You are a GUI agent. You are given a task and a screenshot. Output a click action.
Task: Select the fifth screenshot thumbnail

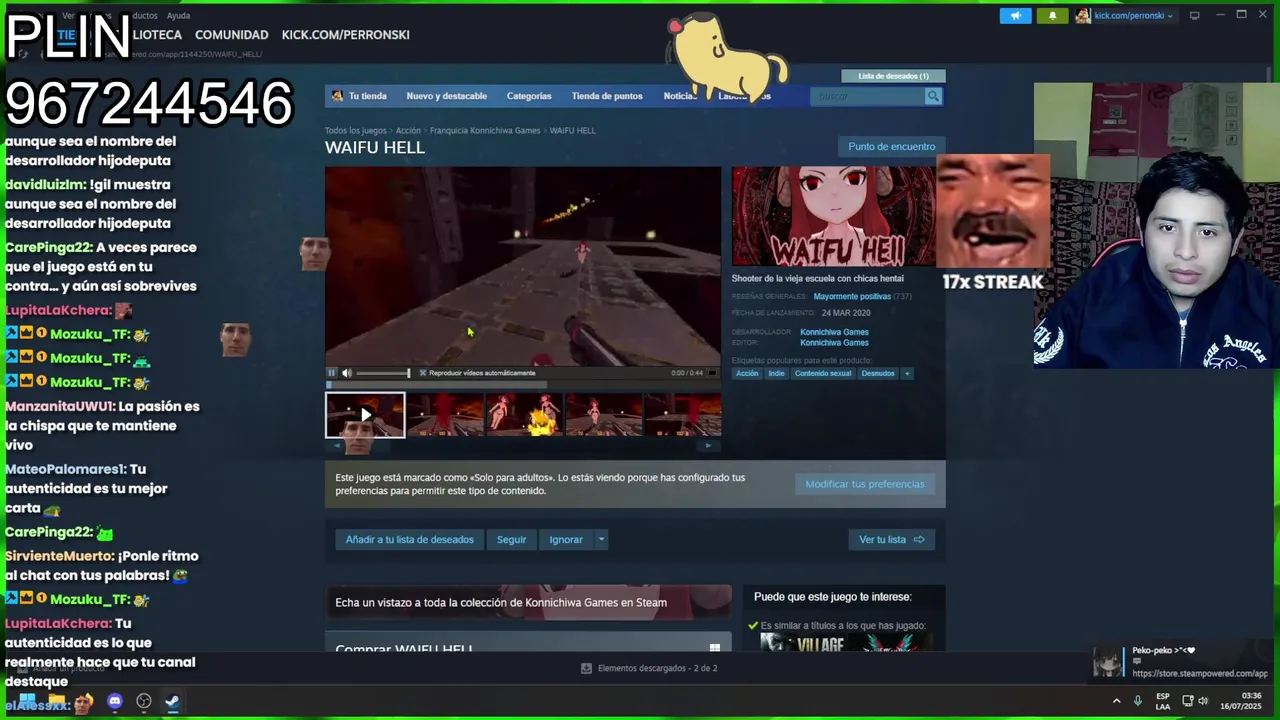(x=683, y=415)
